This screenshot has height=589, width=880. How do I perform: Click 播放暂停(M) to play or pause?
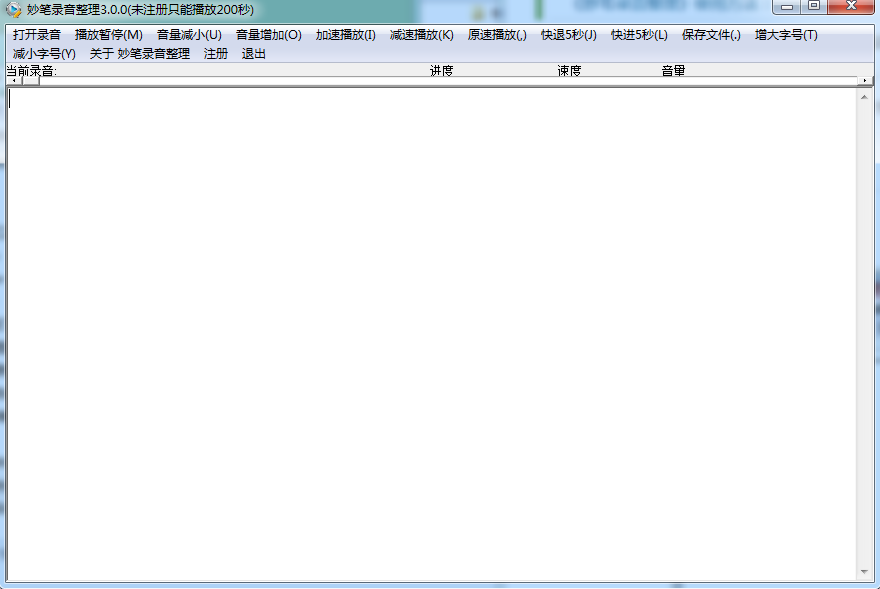[x=108, y=35]
